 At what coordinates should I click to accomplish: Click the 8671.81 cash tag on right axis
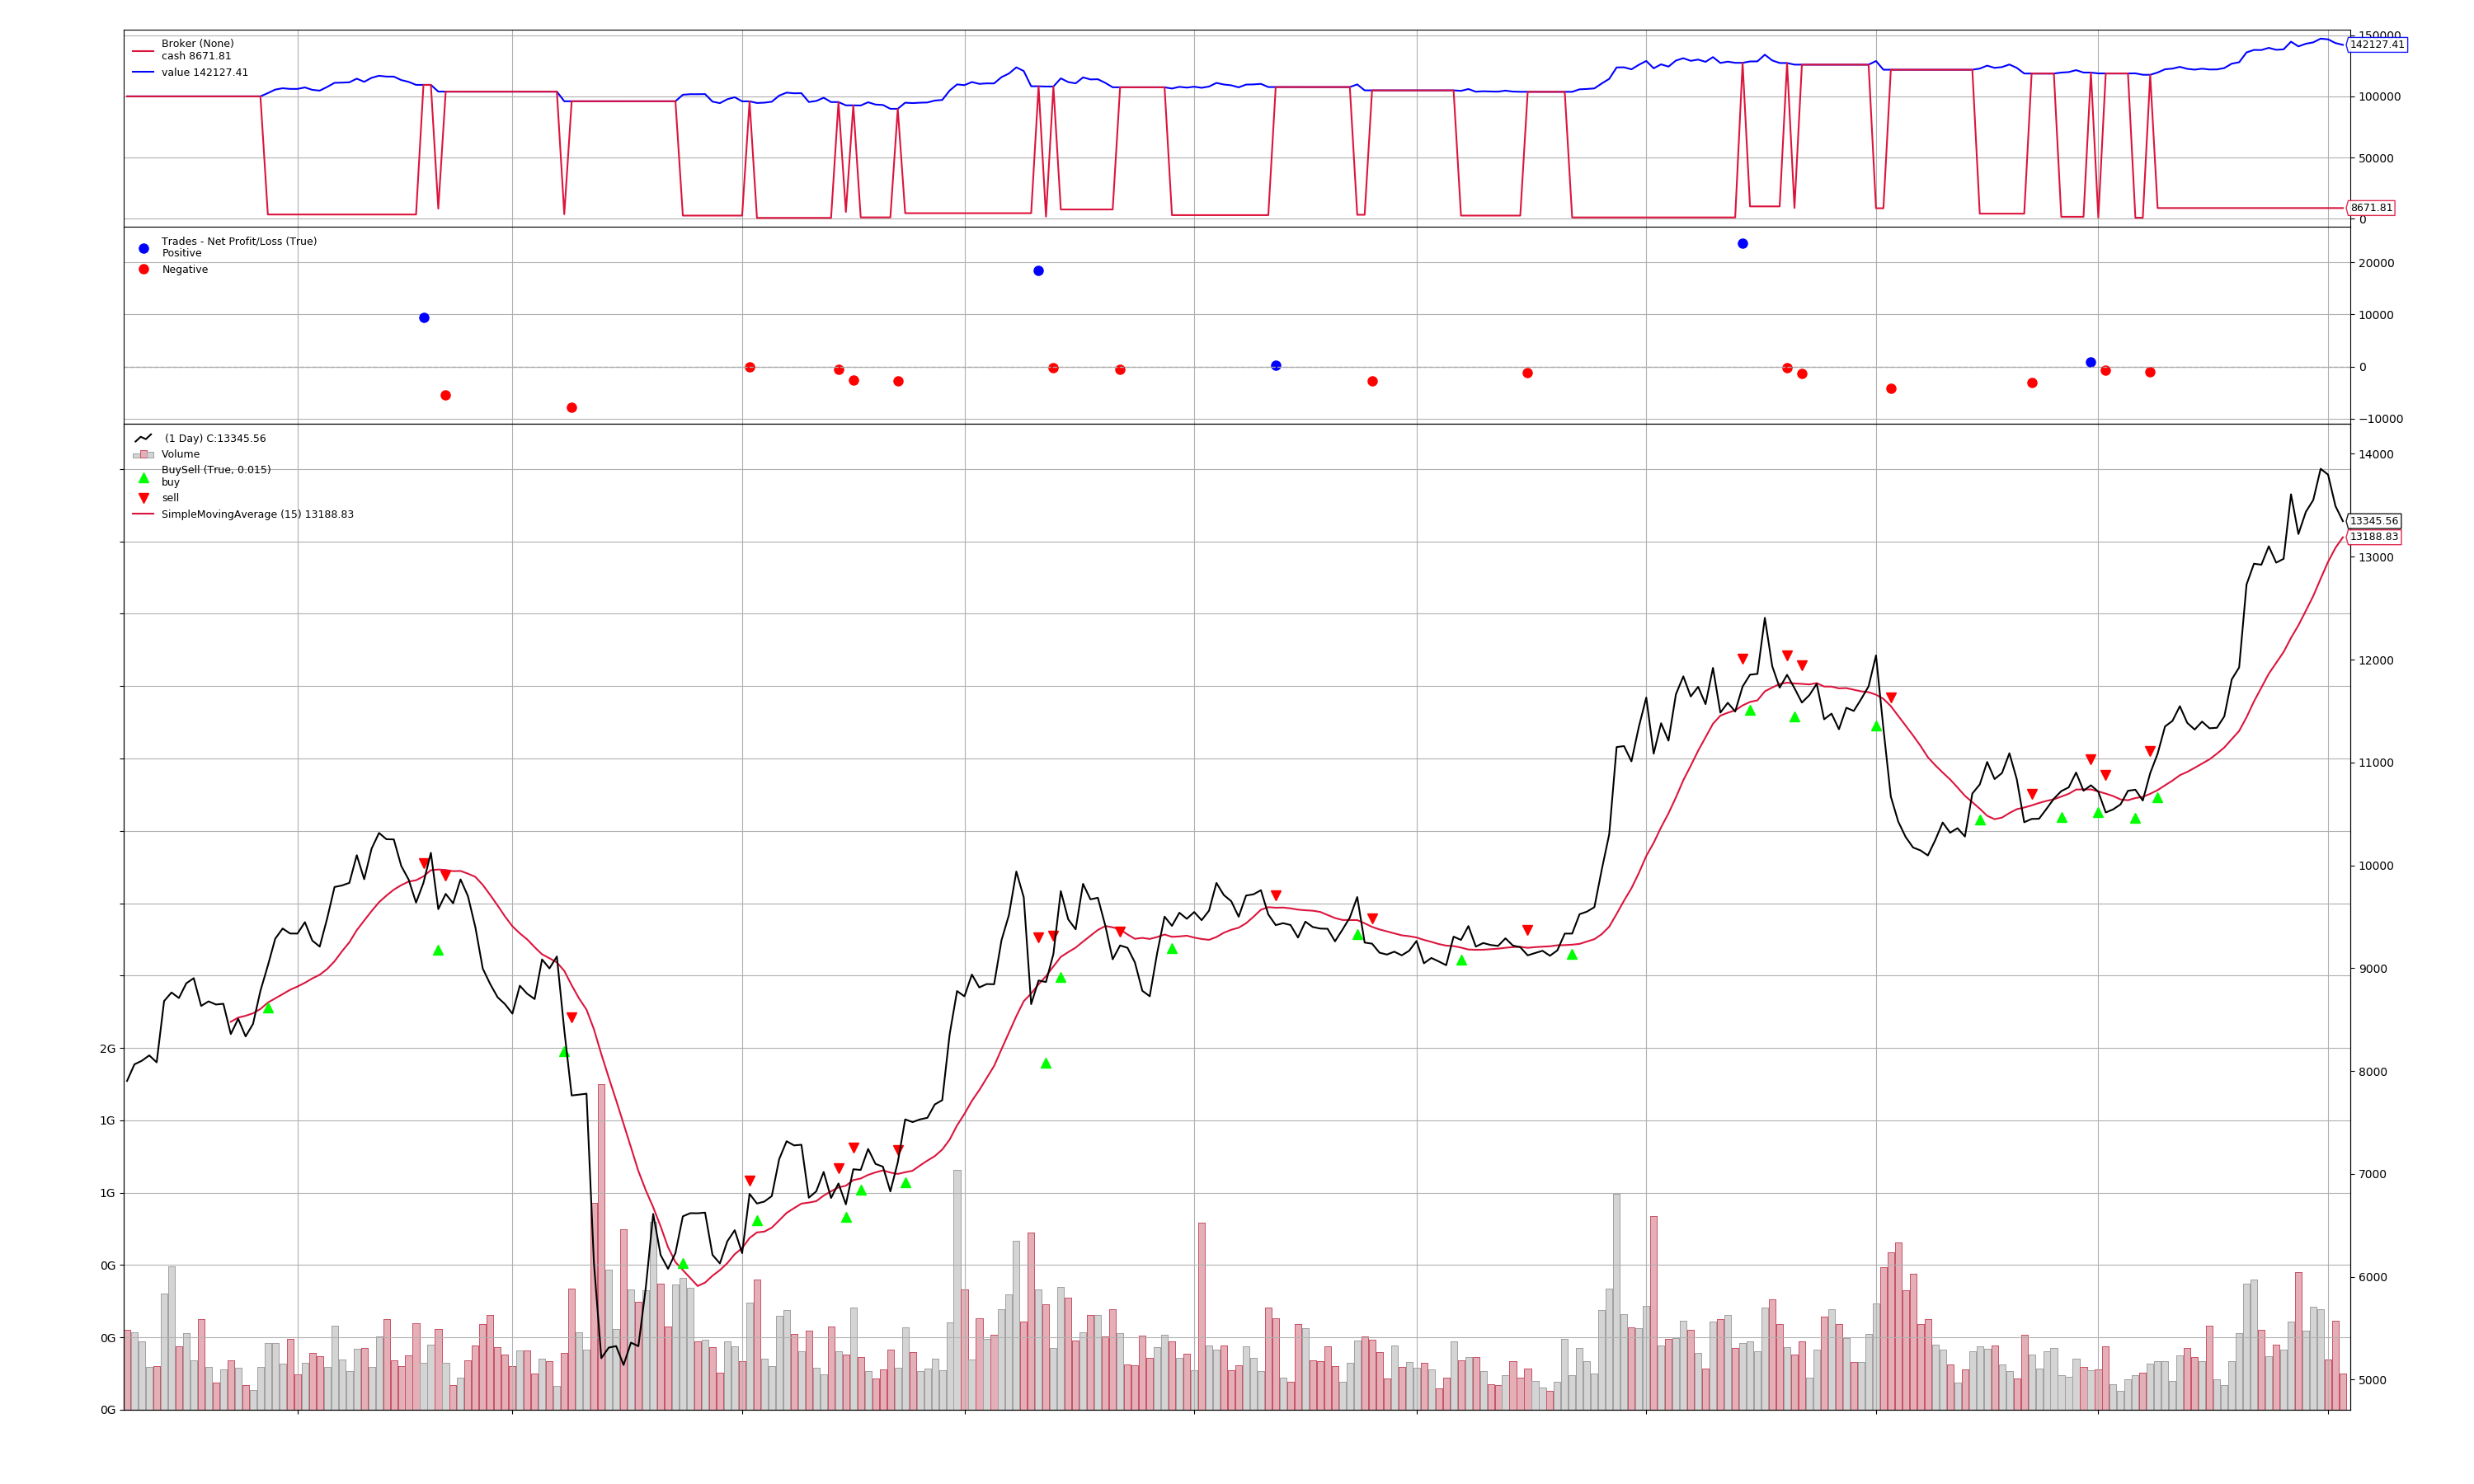point(2370,208)
